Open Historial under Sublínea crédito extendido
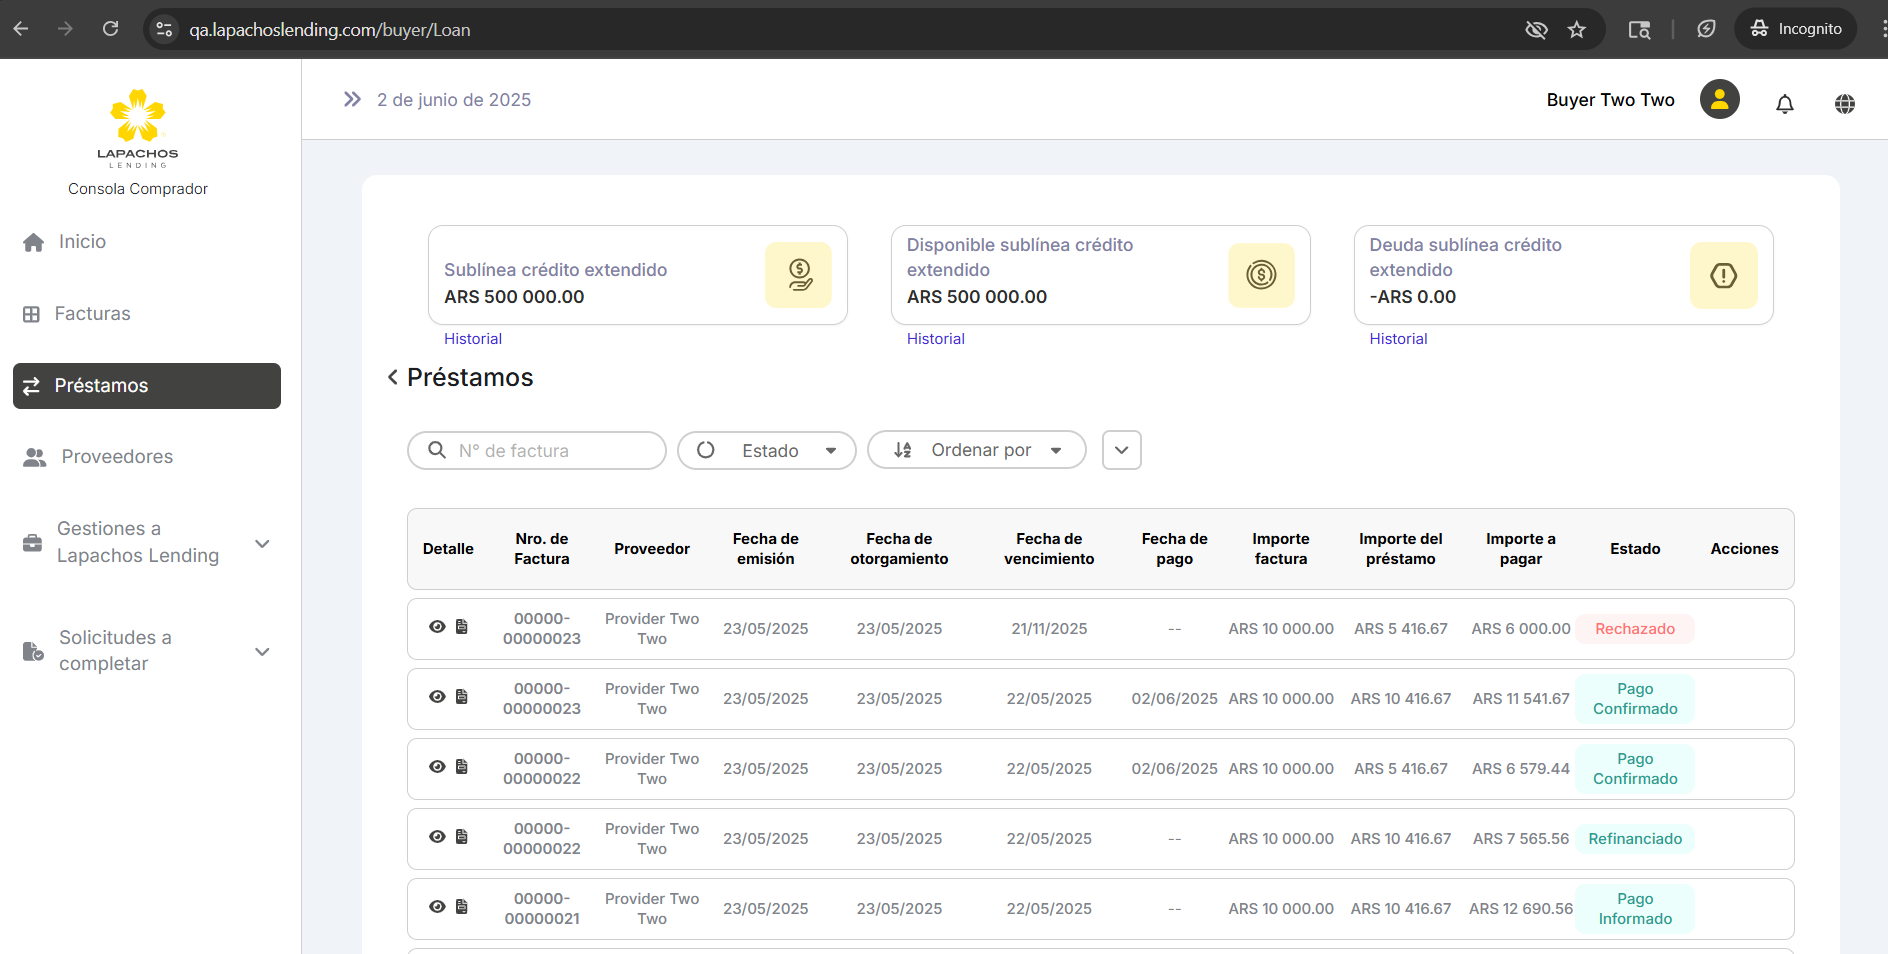This screenshot has width=1888, height=954. 473,339
